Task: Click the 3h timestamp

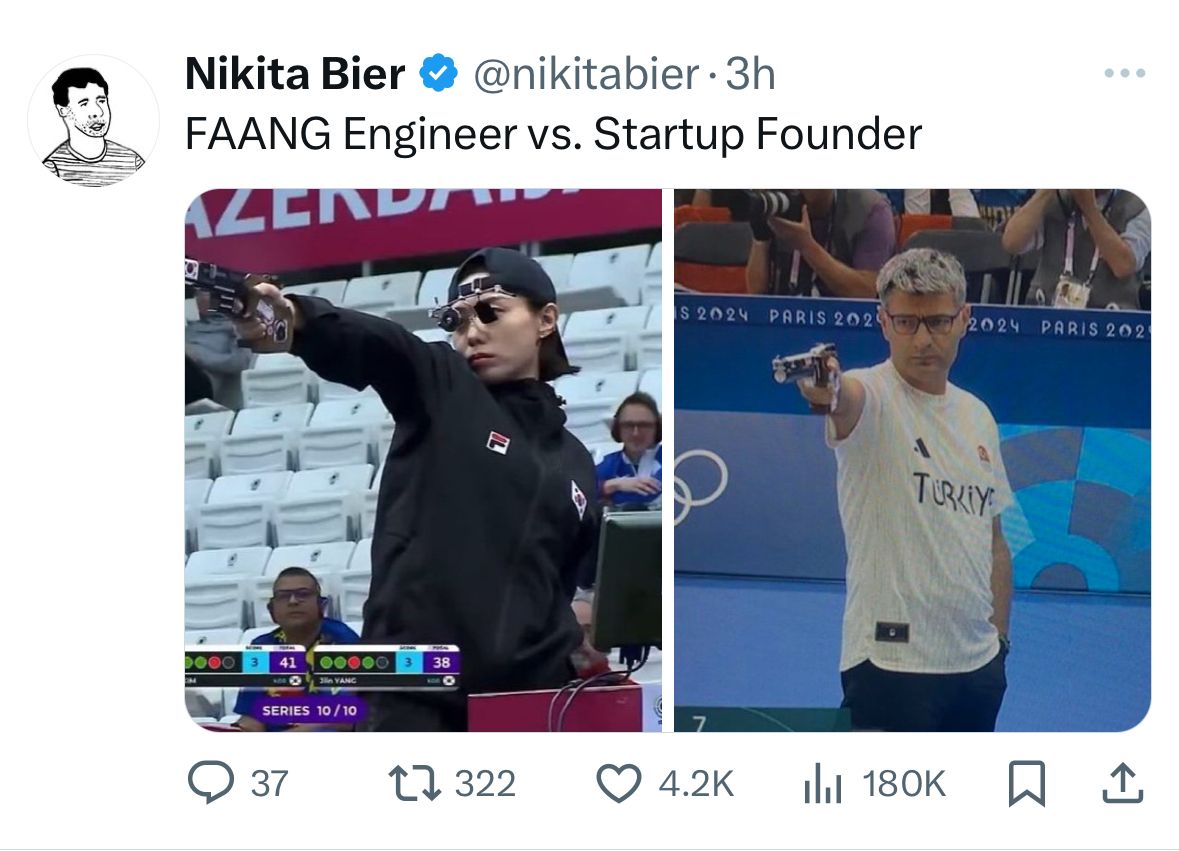Action: point(750,74)
